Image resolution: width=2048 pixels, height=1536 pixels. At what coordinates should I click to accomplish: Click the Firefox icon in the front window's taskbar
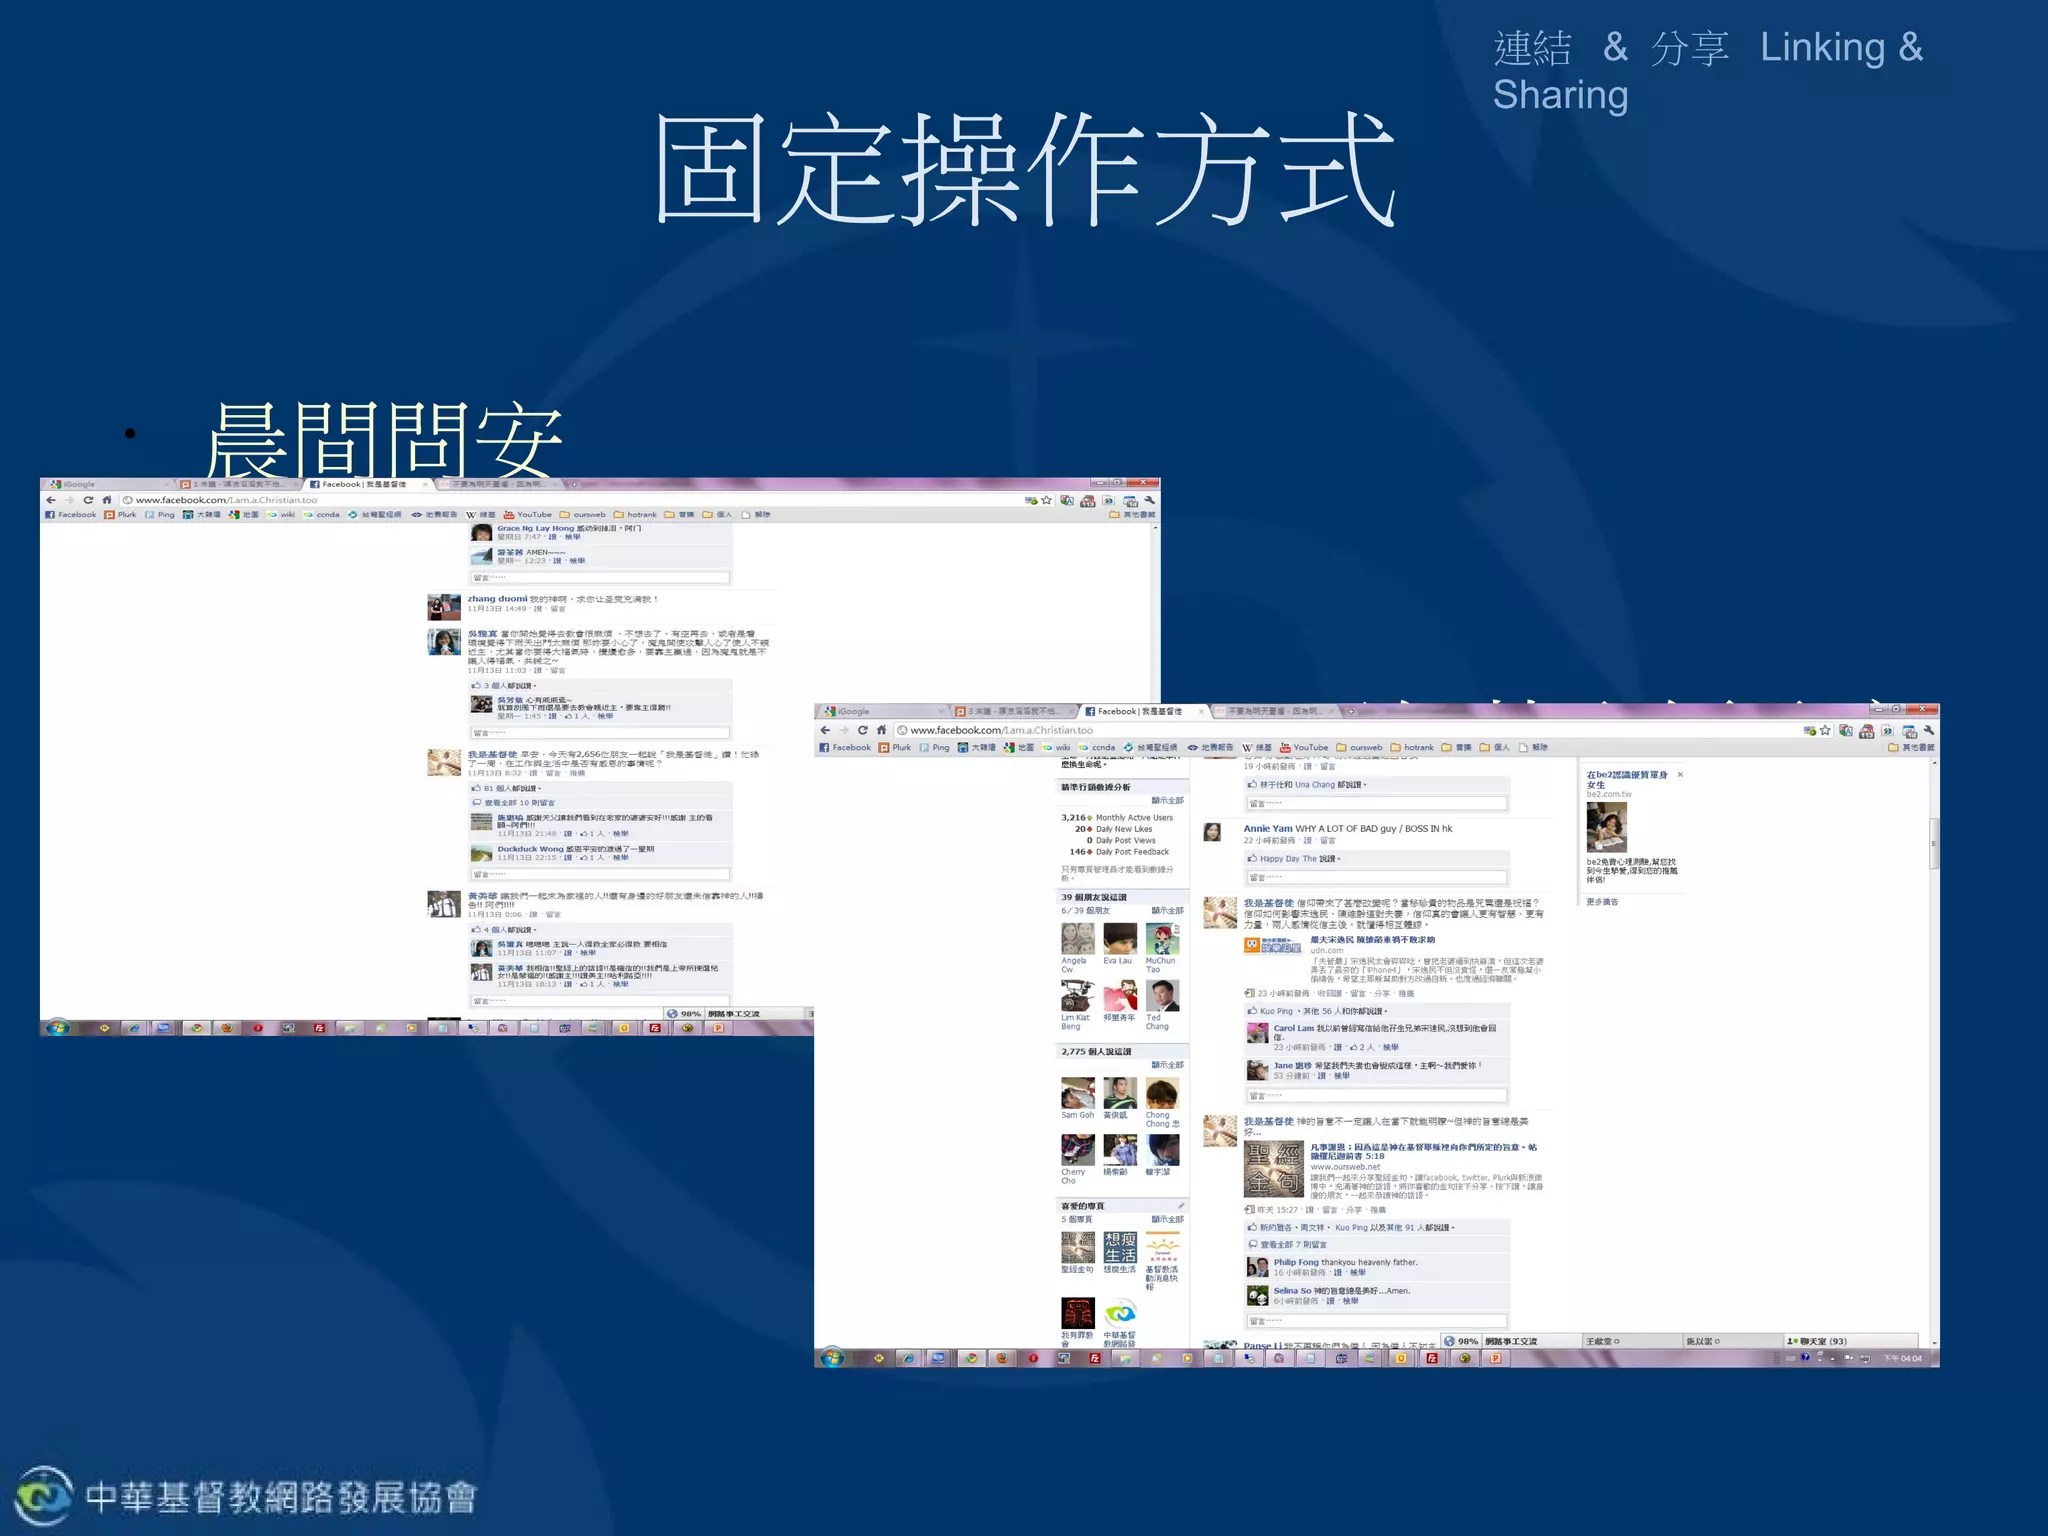click(1002, 1358)
